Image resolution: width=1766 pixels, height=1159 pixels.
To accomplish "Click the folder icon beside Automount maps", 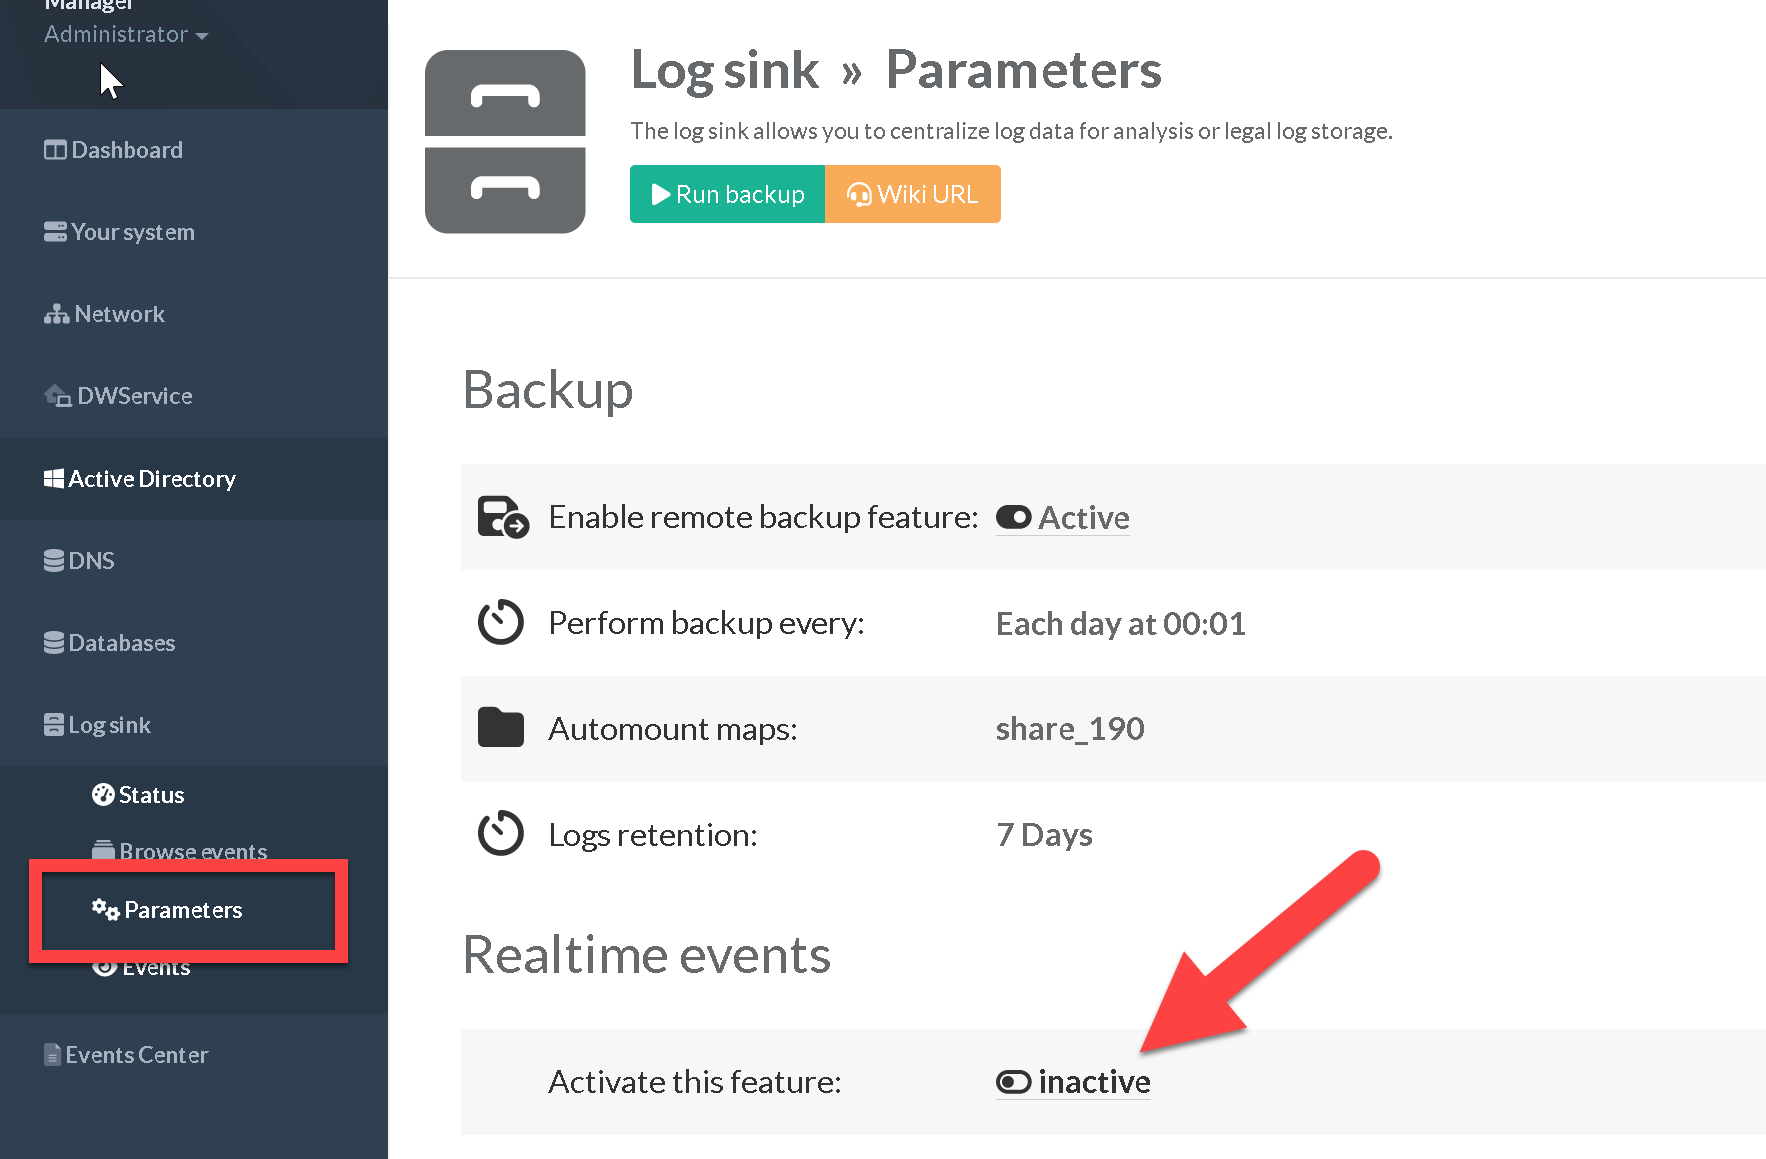I will click(501, 728).
